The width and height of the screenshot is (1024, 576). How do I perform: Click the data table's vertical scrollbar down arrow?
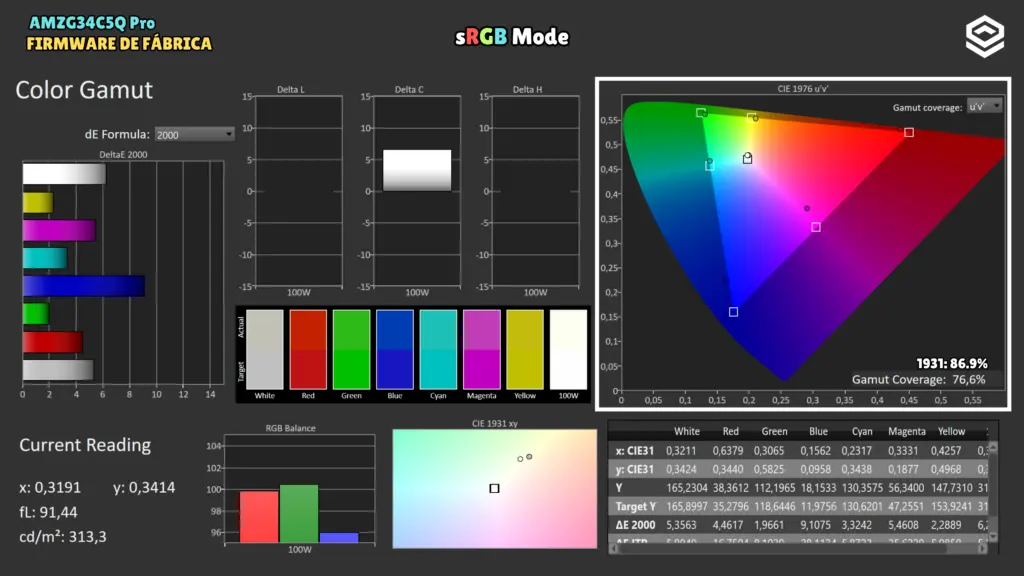point(993,537)
